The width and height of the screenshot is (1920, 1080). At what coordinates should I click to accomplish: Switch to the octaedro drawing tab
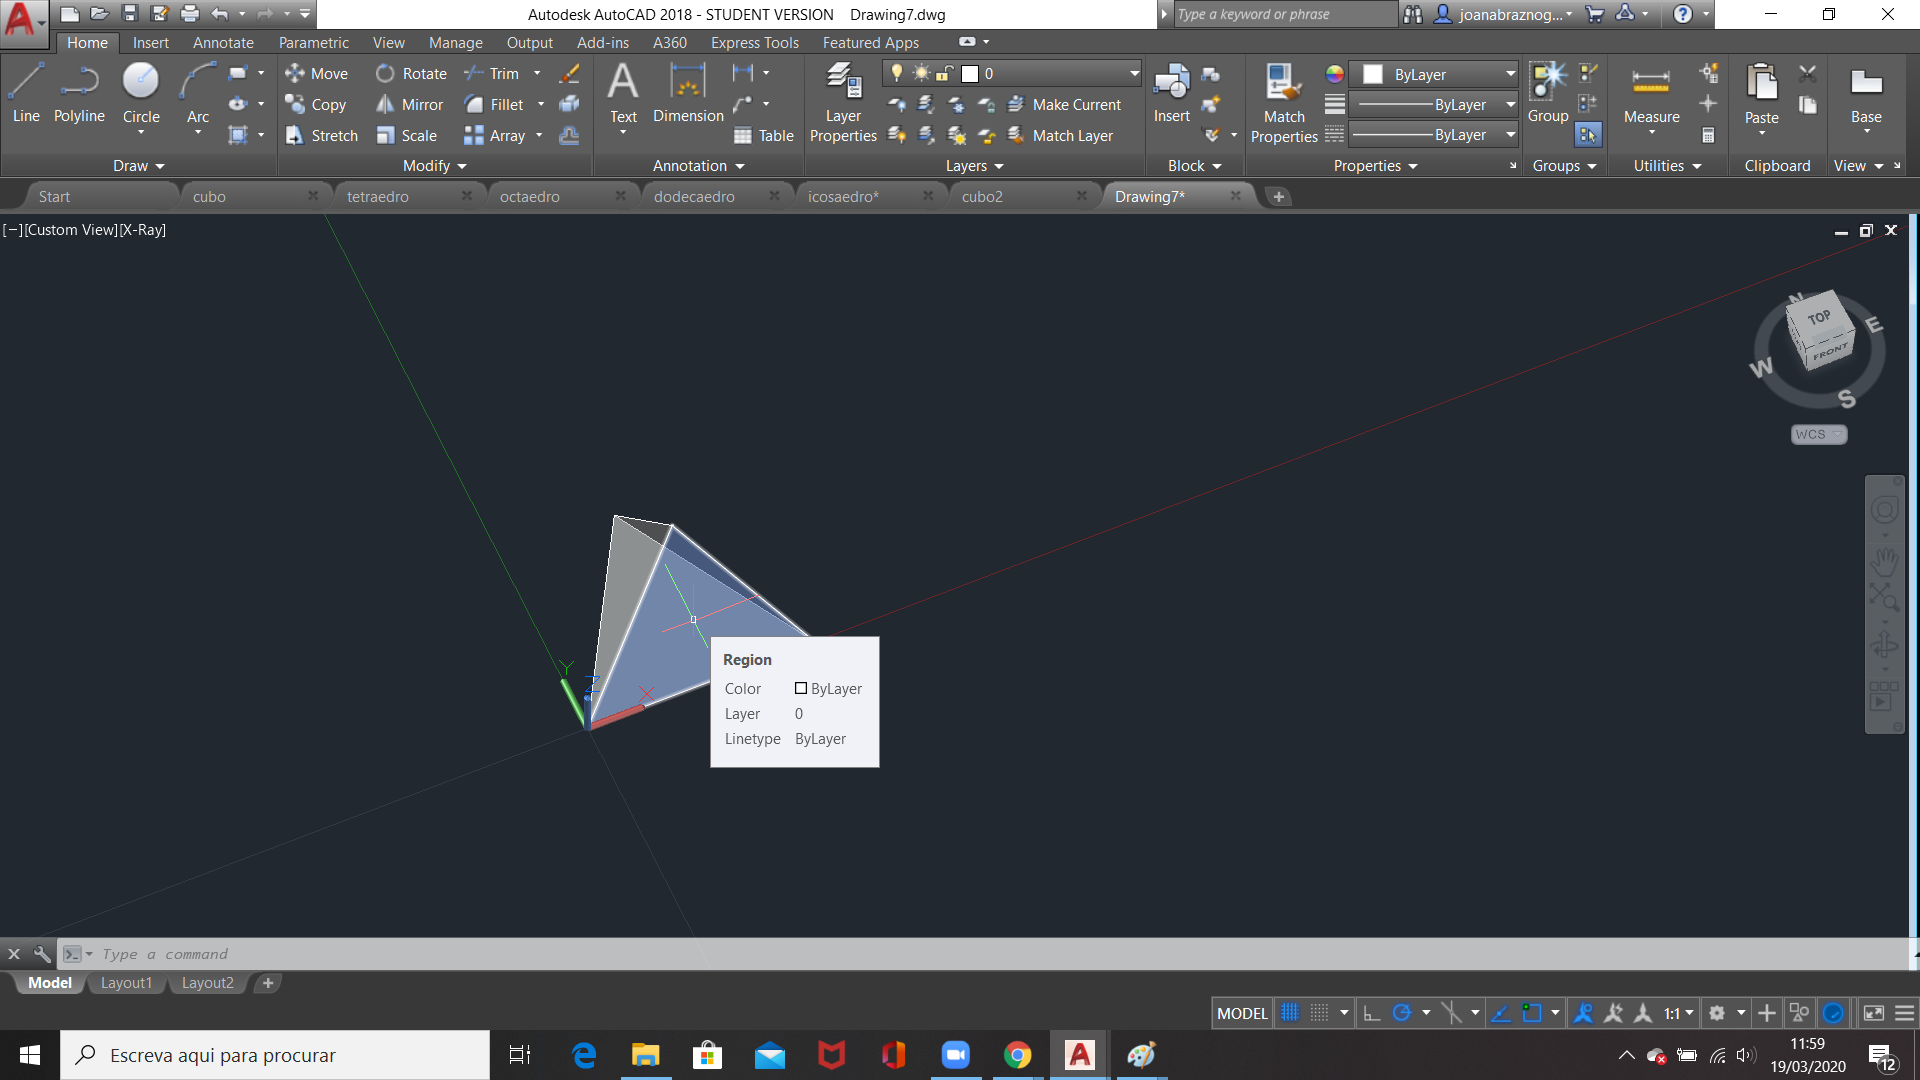(x=530, y=196)
